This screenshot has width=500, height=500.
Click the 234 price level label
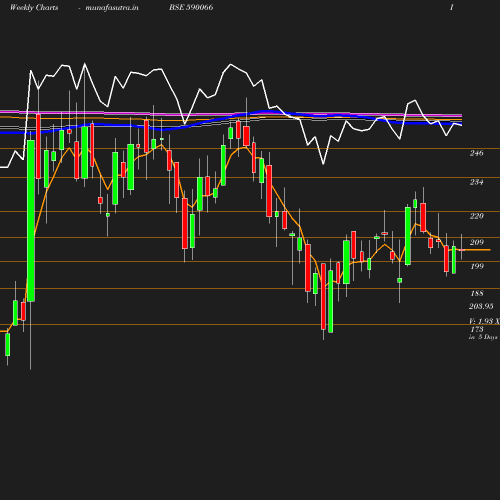(476, 182)
